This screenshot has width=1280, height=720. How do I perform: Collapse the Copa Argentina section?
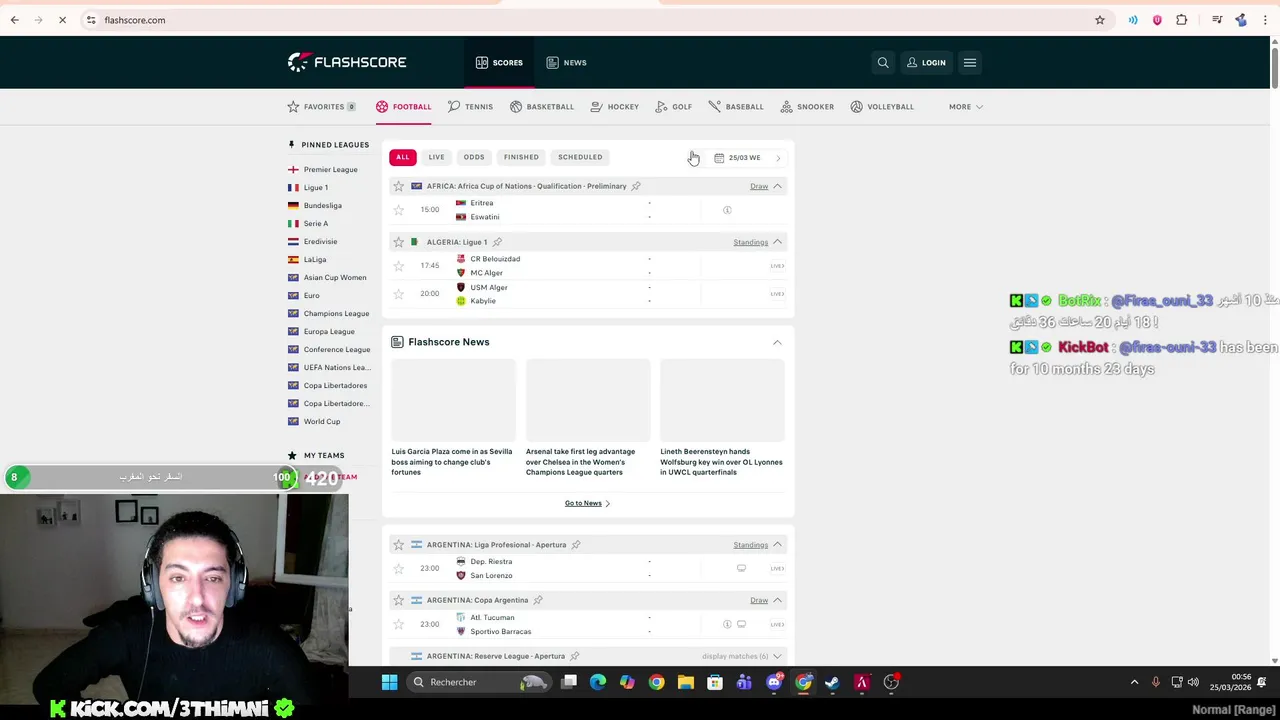pyautogui.click(x=777, y=600)
